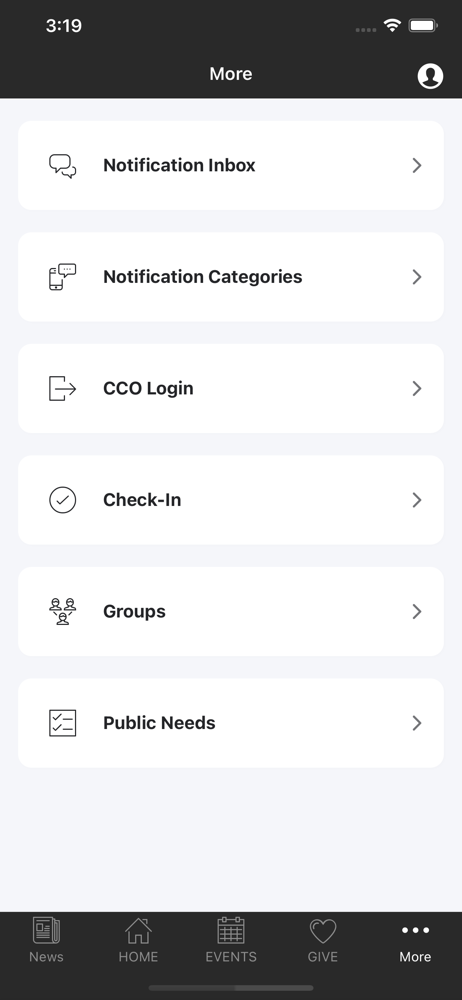462x1000 pixels.
Task: Expand the Groups chevron
Action: point(417,612)
